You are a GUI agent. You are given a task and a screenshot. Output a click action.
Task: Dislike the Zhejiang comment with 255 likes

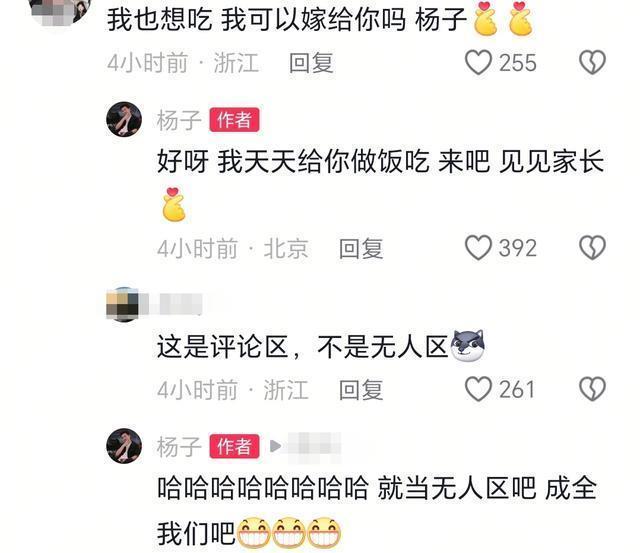(592, 62)
